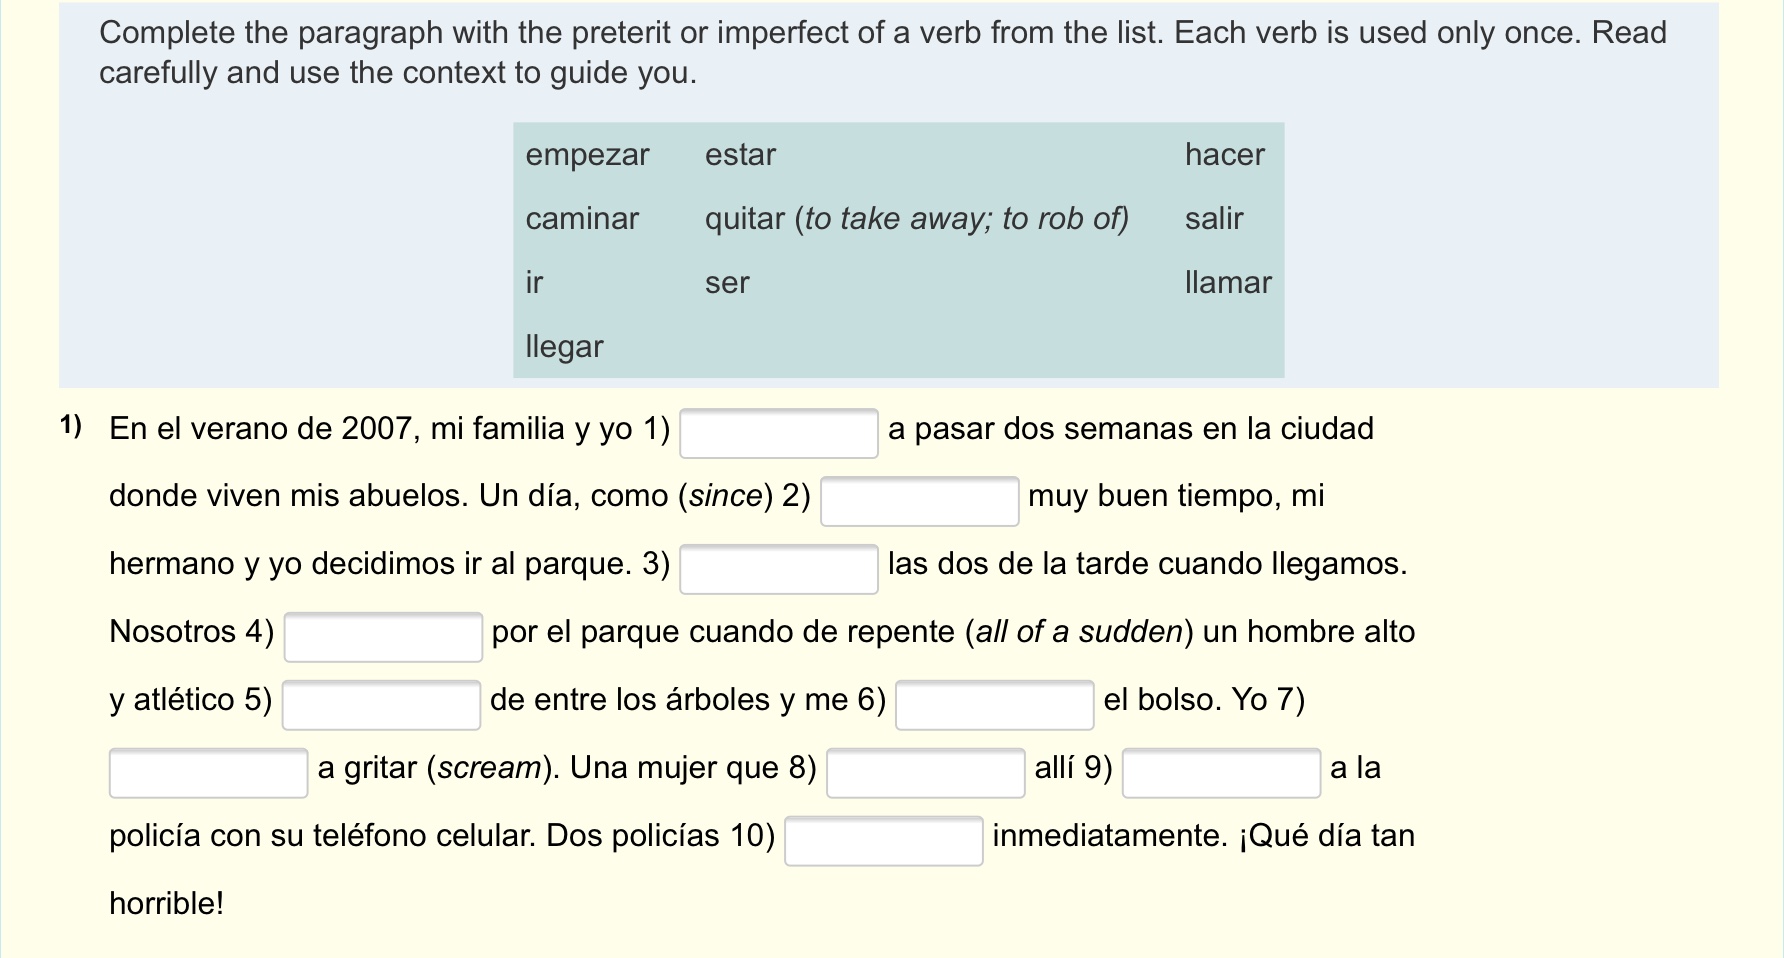Click "caminar" in the word bank

582,219
